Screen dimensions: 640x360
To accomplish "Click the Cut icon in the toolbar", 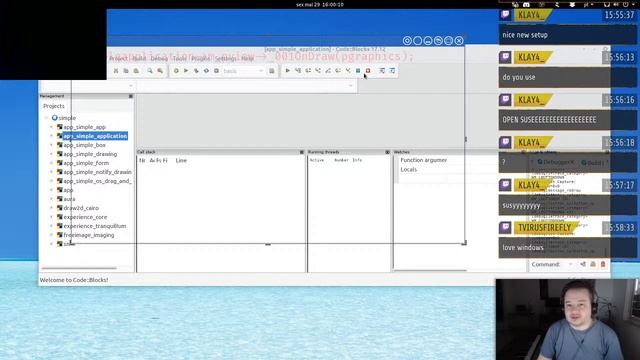I will point(116,71).
